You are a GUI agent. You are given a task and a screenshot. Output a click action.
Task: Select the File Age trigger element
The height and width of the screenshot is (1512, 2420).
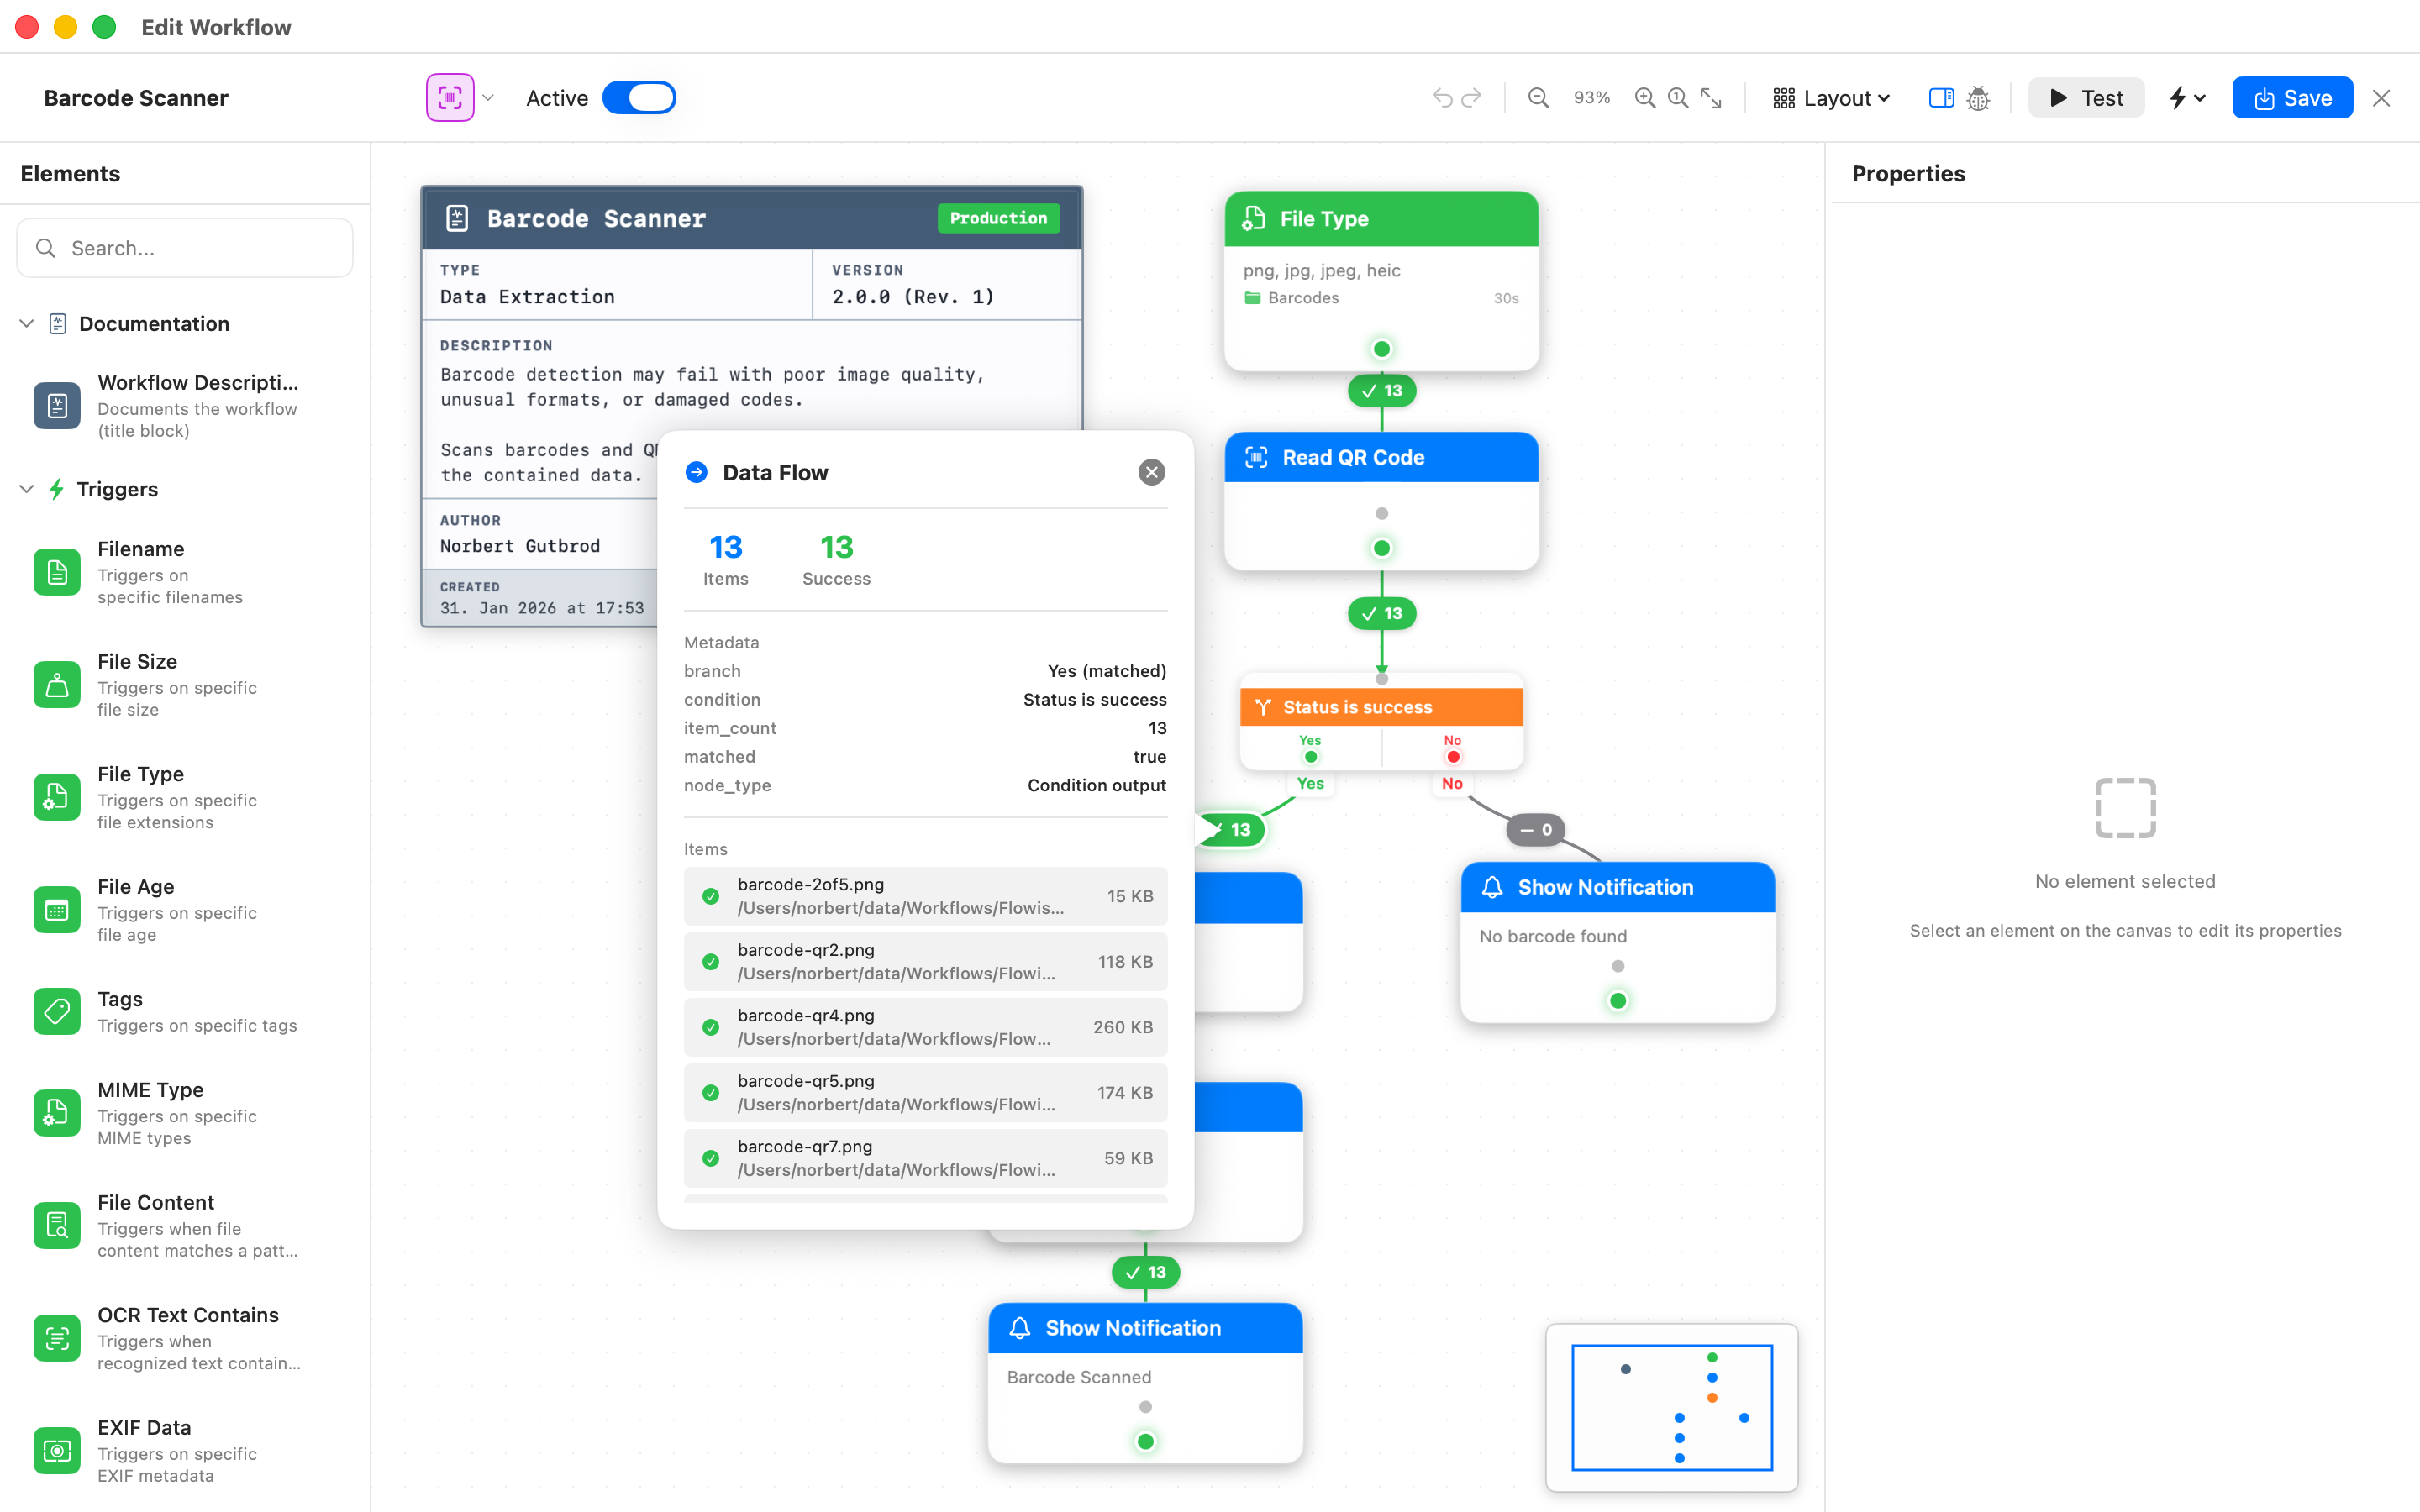point(185,910)
